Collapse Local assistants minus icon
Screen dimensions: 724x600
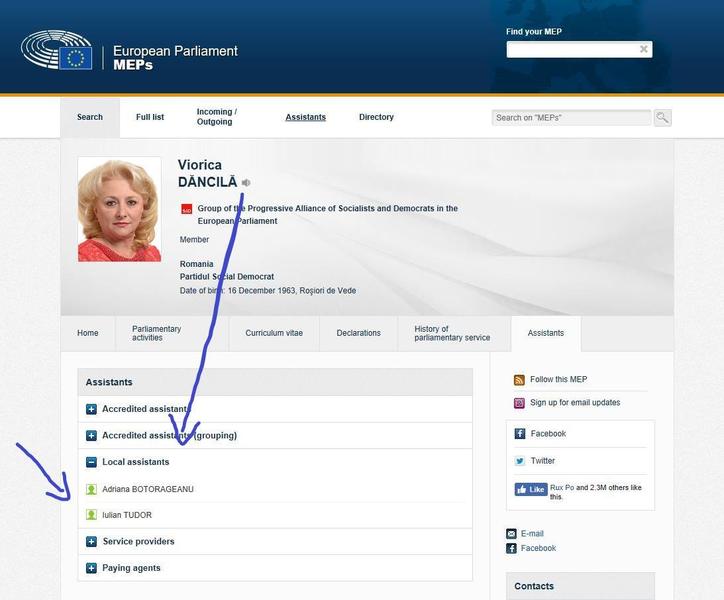pos(91,462)
